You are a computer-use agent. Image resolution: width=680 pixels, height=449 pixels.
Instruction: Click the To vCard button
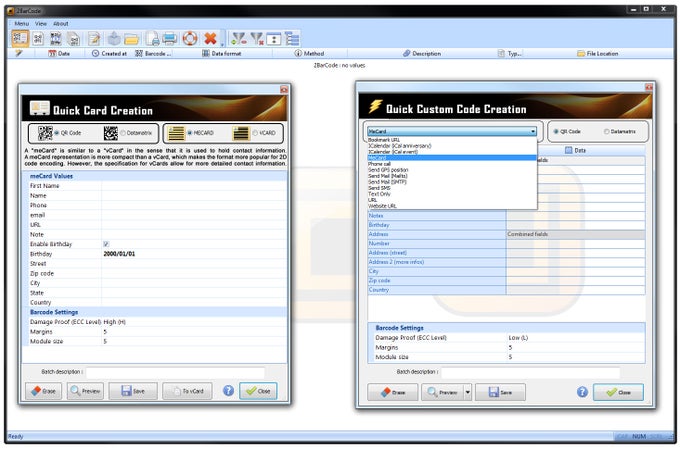pos(188,391)
